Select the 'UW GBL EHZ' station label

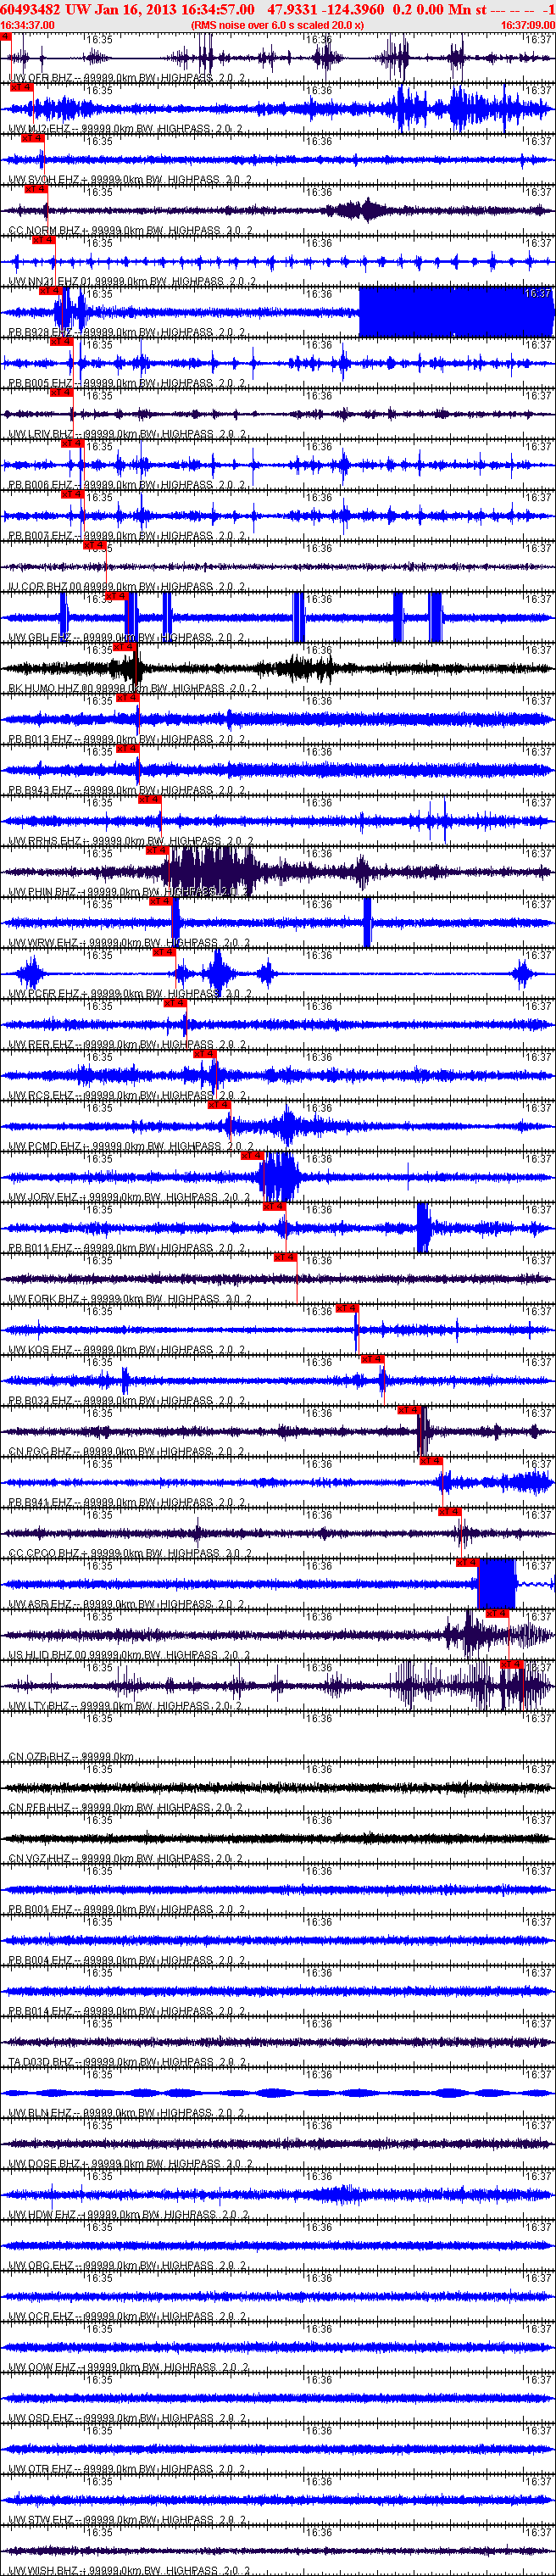pyautogui.click(x=40, y=638)
